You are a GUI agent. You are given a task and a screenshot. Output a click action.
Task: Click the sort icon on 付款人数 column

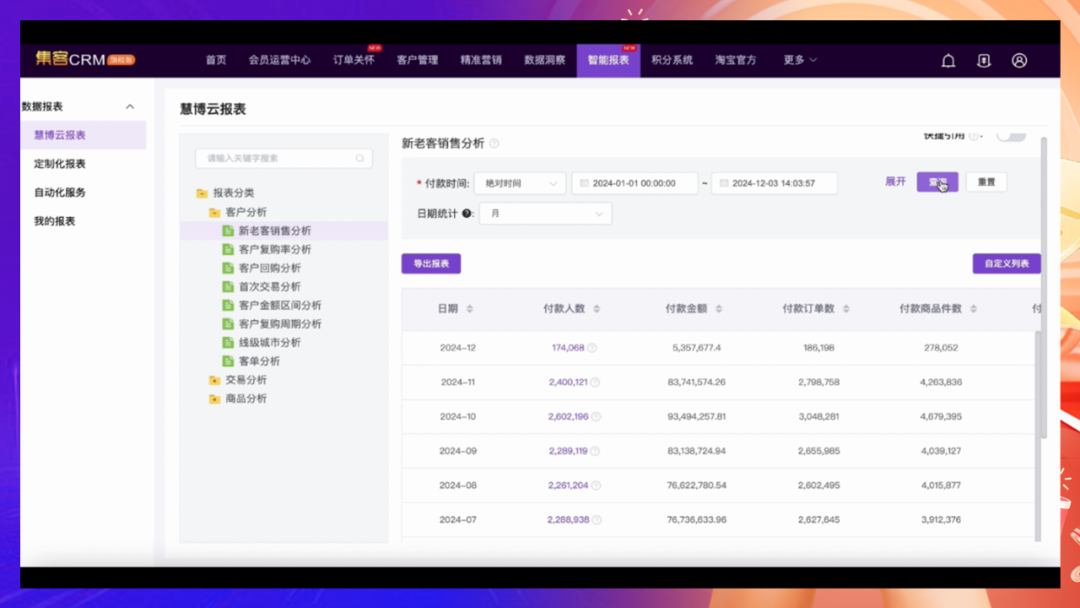point(596,309)
